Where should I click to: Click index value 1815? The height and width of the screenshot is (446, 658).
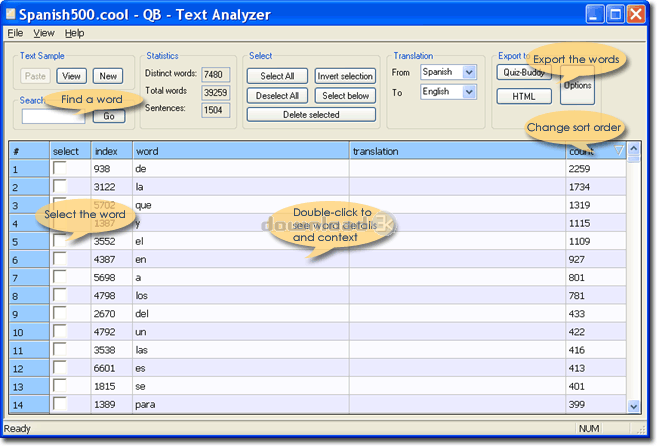[104, 386]
